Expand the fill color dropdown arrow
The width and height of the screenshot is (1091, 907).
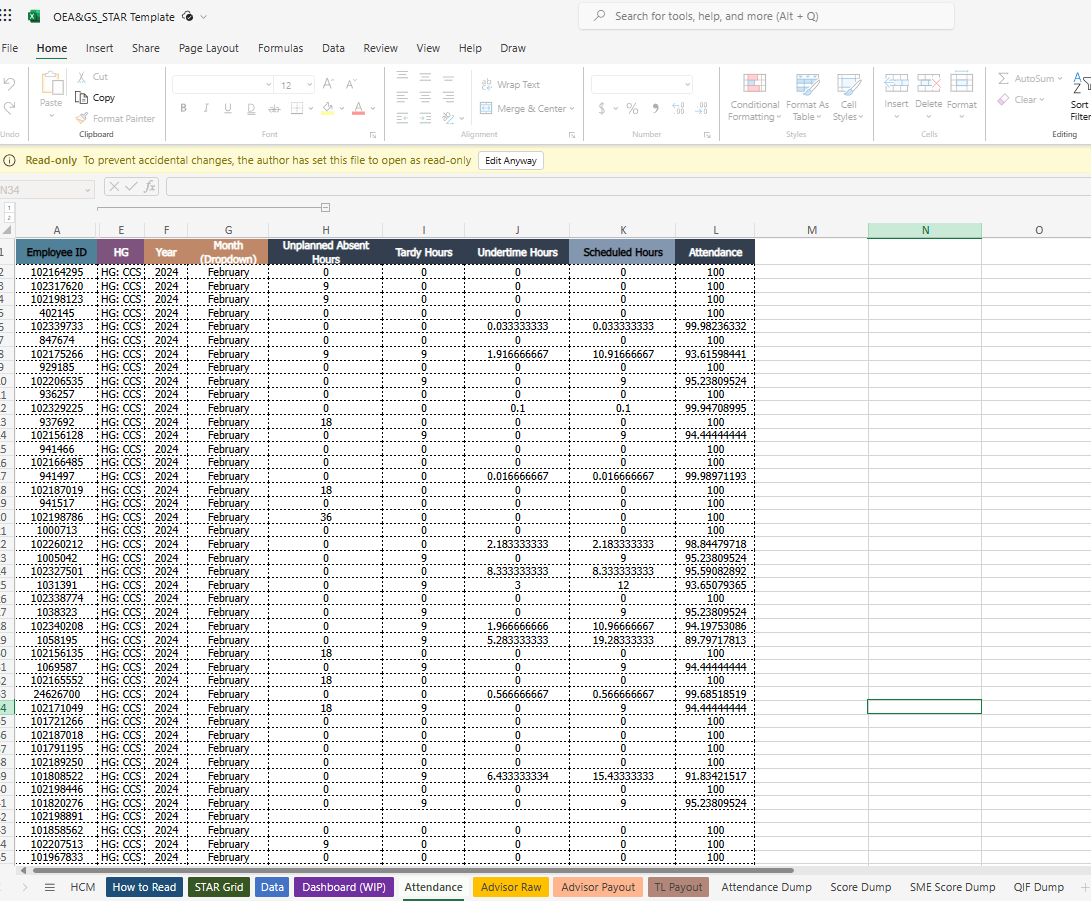342,109
